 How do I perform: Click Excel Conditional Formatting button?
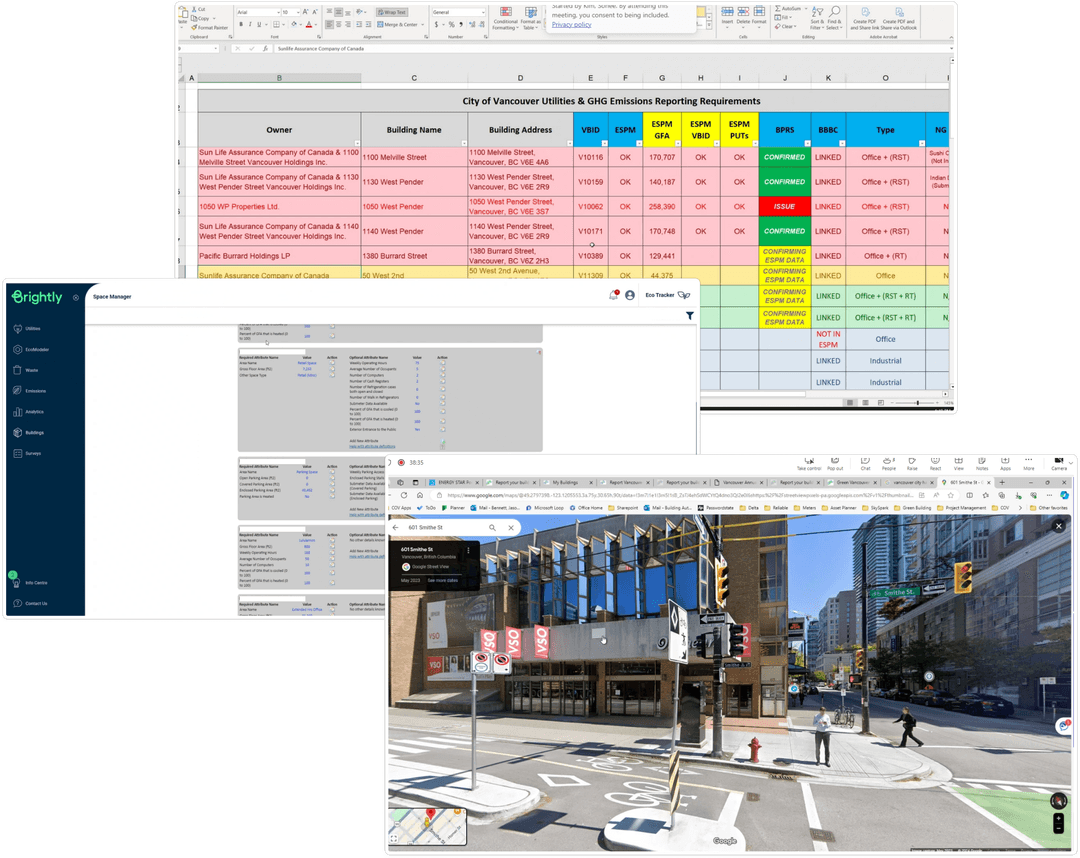(x=505, y=19)
